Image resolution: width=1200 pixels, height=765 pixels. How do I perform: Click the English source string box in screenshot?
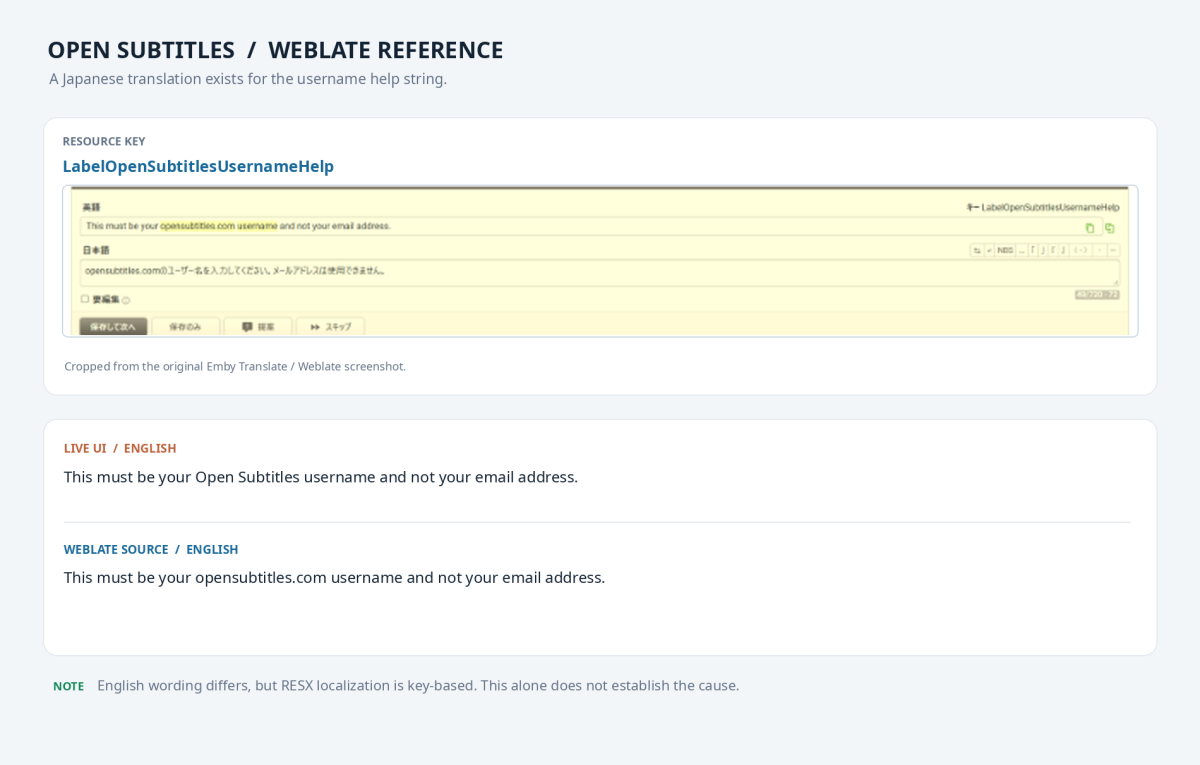coord(591,226)
